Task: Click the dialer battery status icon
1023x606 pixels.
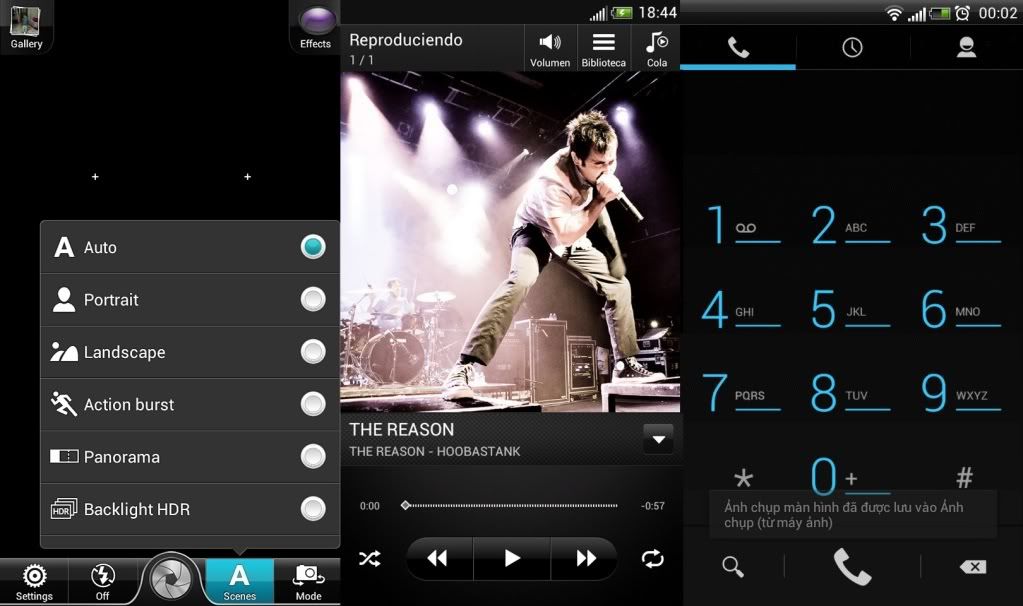Action: point(939,13)
